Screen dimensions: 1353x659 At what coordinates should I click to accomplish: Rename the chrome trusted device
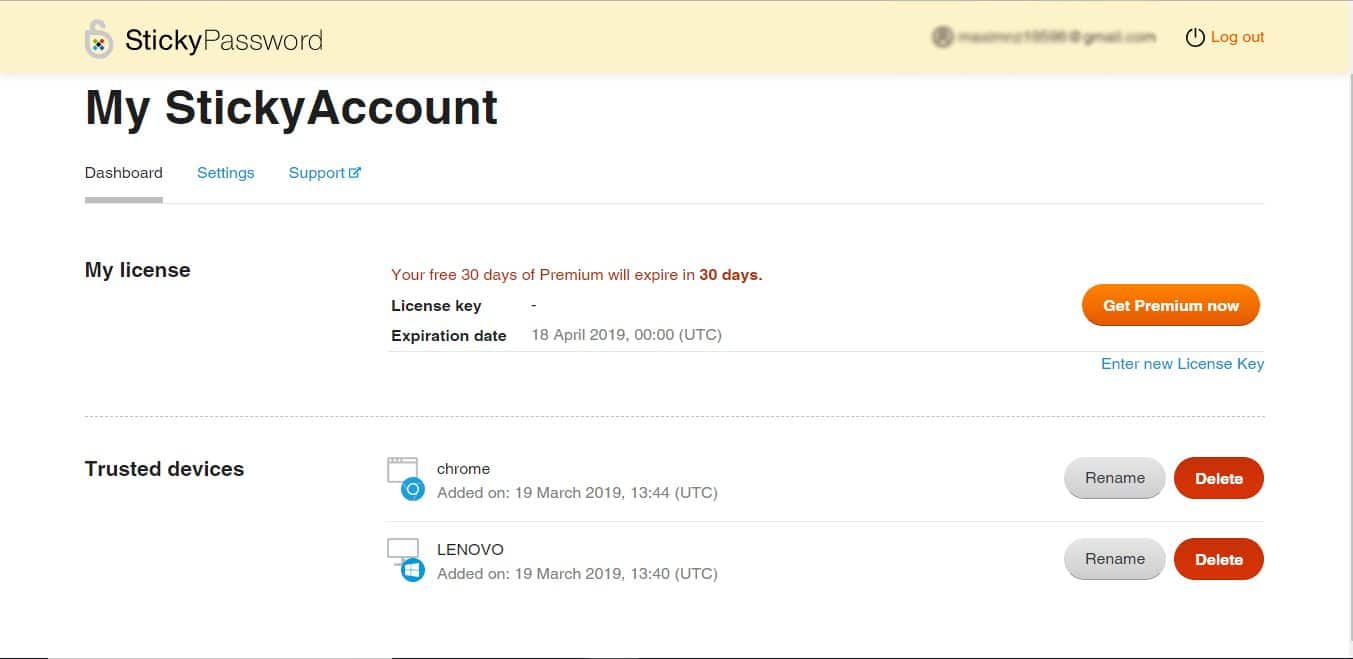coord(1115,478)
